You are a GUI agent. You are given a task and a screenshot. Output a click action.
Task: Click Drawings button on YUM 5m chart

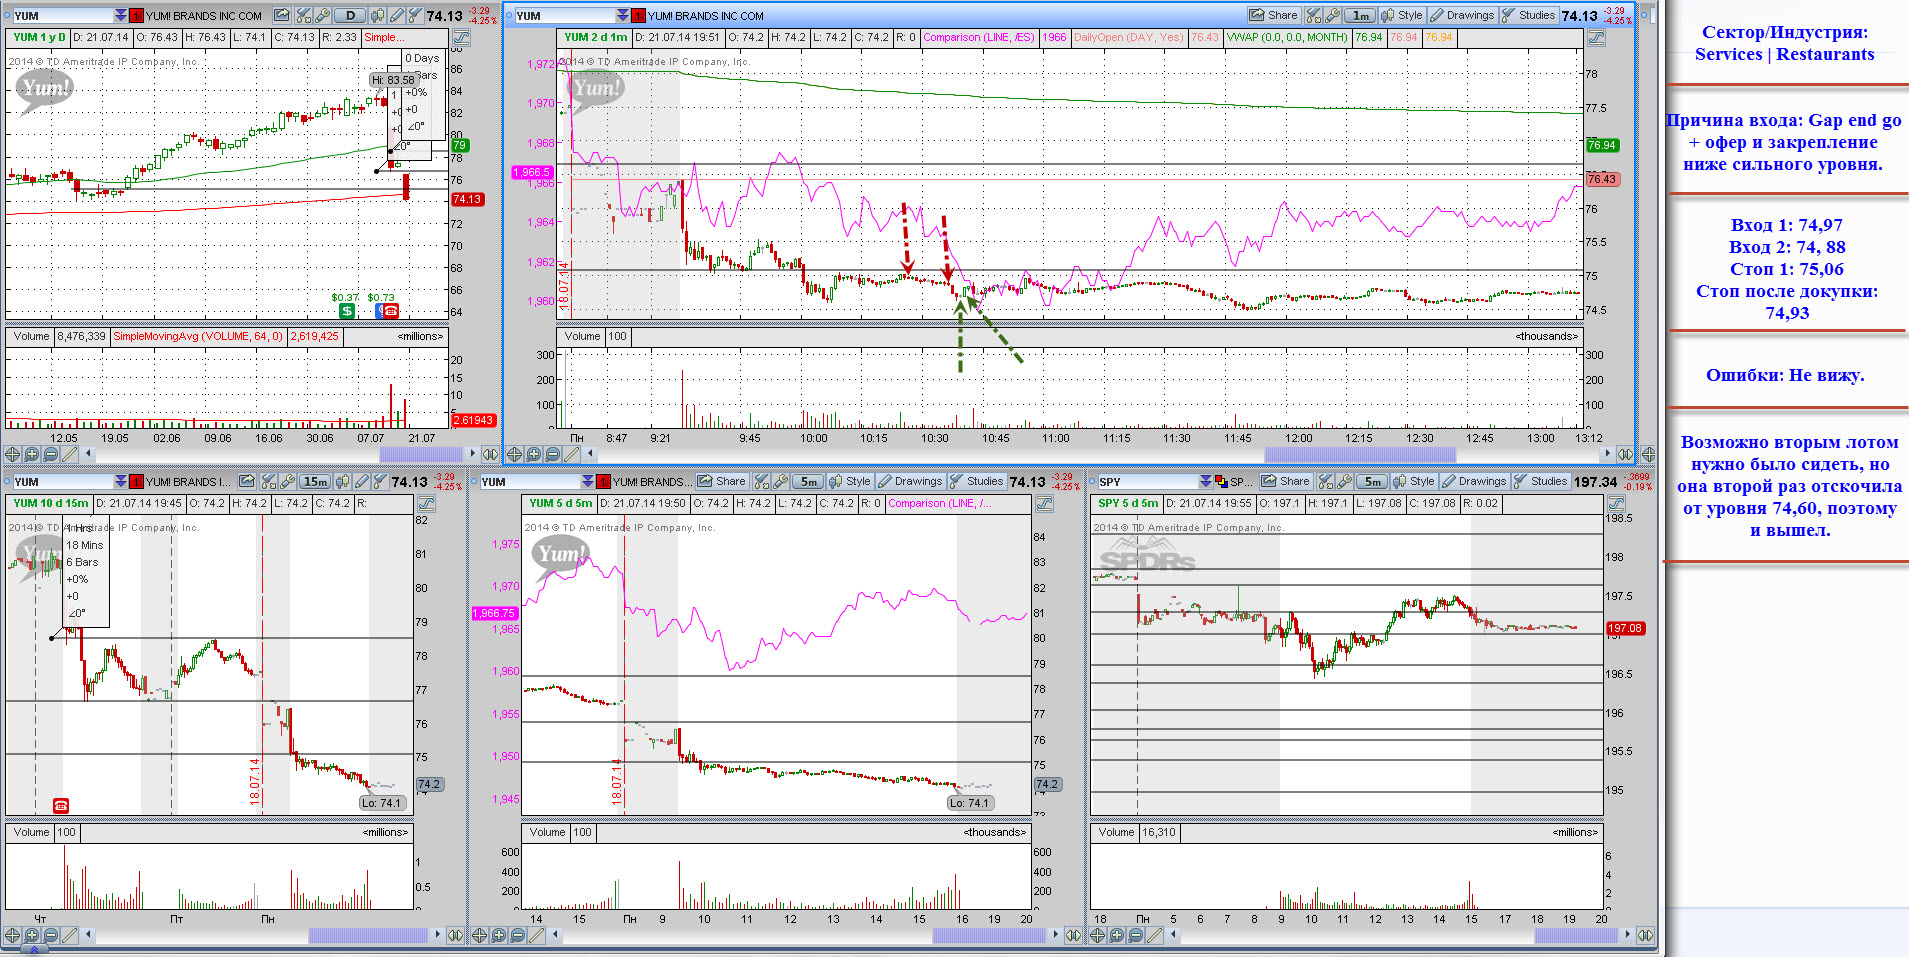click(x=911, y=482)
